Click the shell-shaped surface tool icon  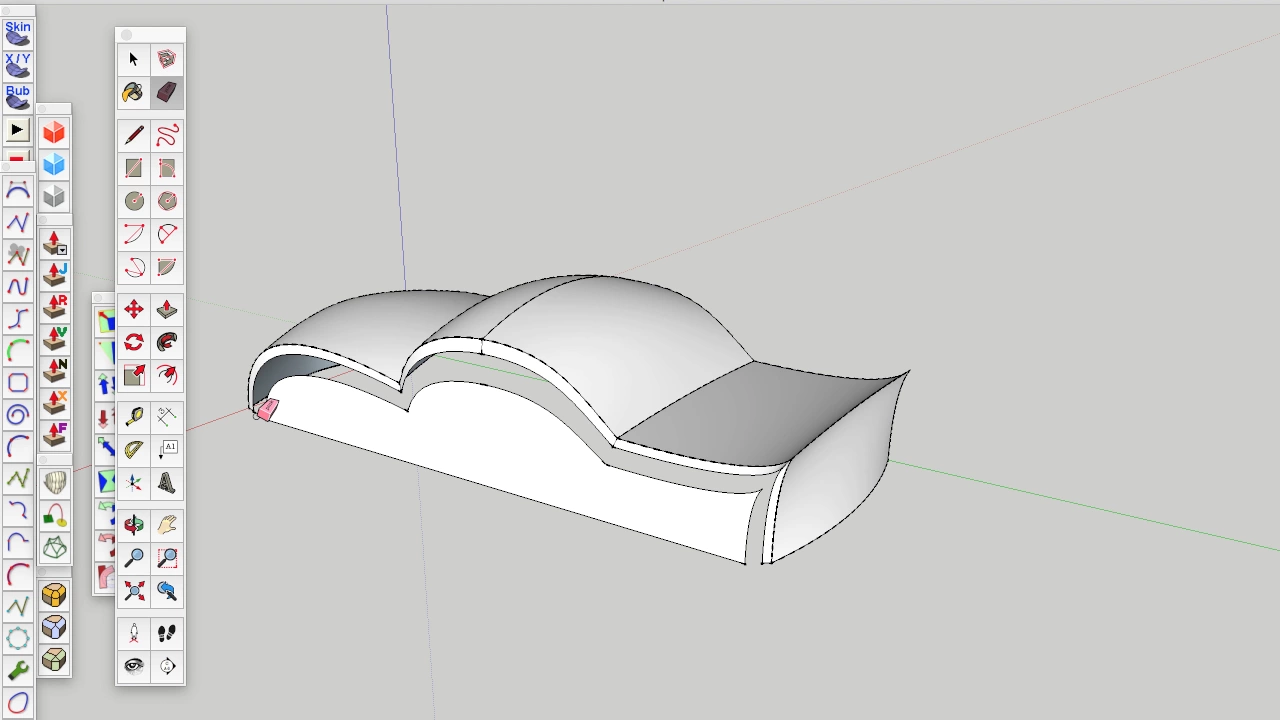(55, 484)
